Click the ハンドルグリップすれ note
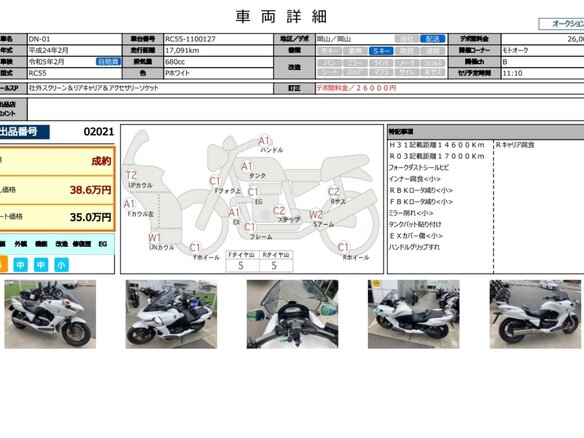This screenshot has height=438, width=584. pos(414,247)
